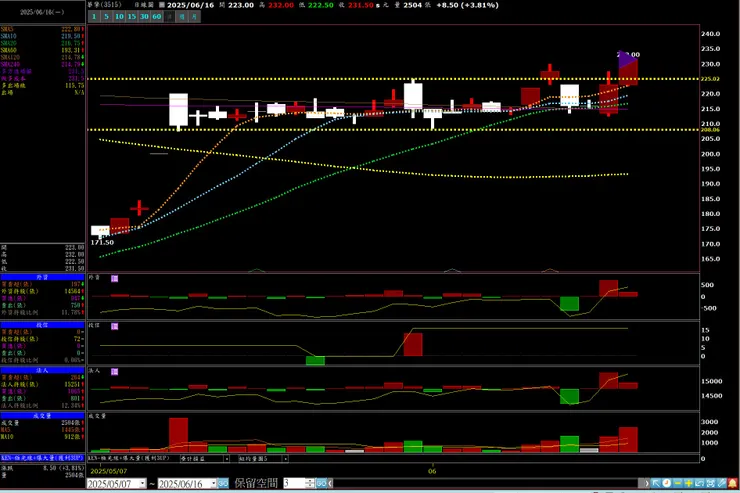Select the 10-minute timeframe button
This screenshot has height=493, width=740.
tap(119, 17)
